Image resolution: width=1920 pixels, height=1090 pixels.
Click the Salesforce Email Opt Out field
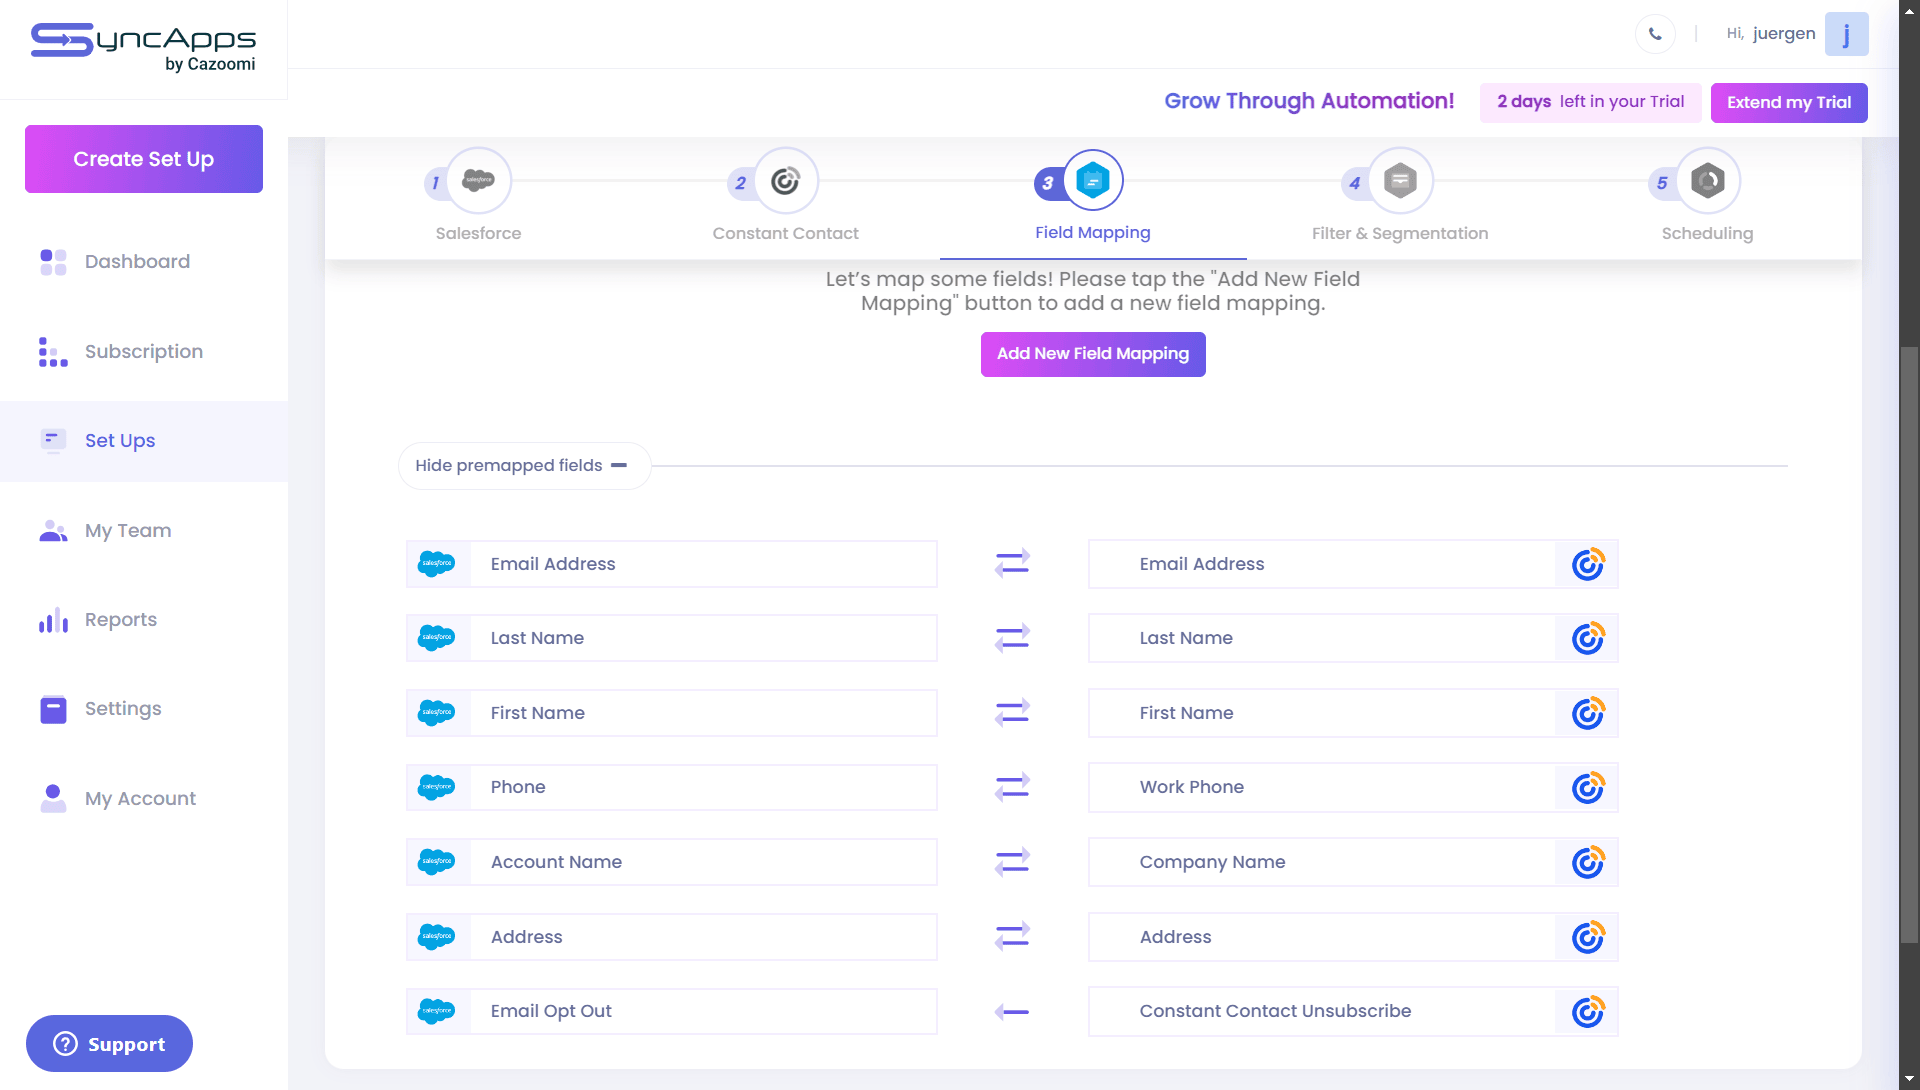(x=672, y=1012)
